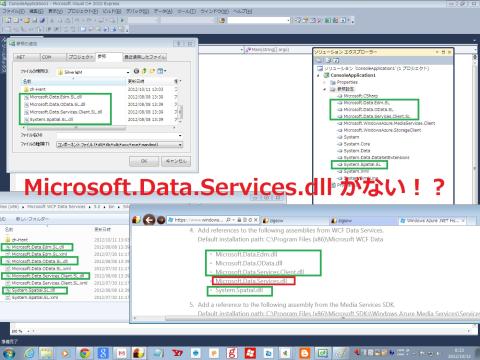Open the デバッグ menu
Image resolution: width=480 pixels, height=360 pixels.
137,11
